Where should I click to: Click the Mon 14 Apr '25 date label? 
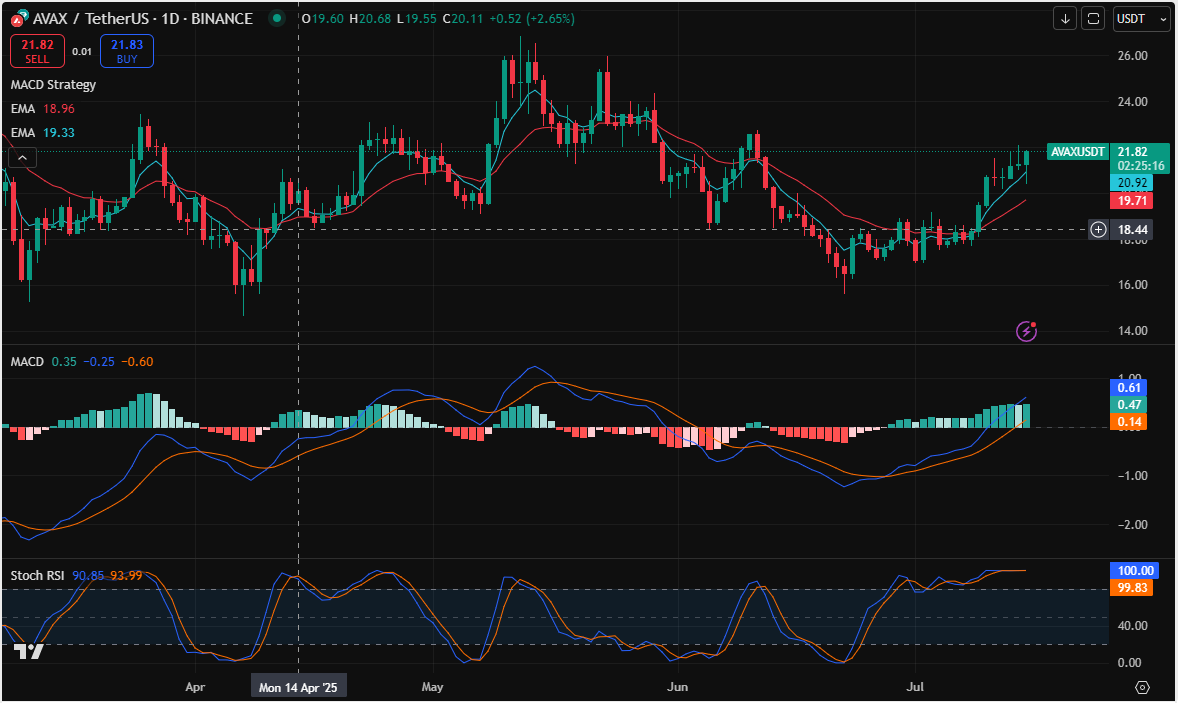click(x=298, y=687)
